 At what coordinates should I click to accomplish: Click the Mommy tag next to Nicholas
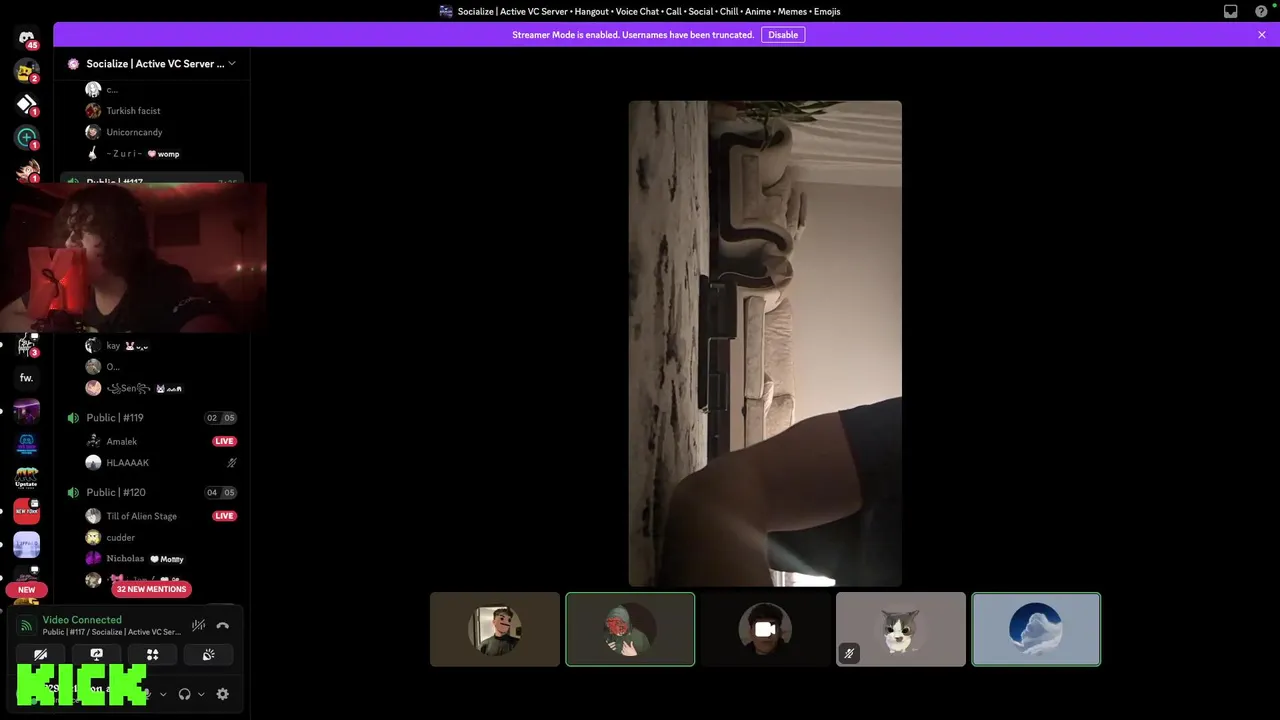(168, 559)
